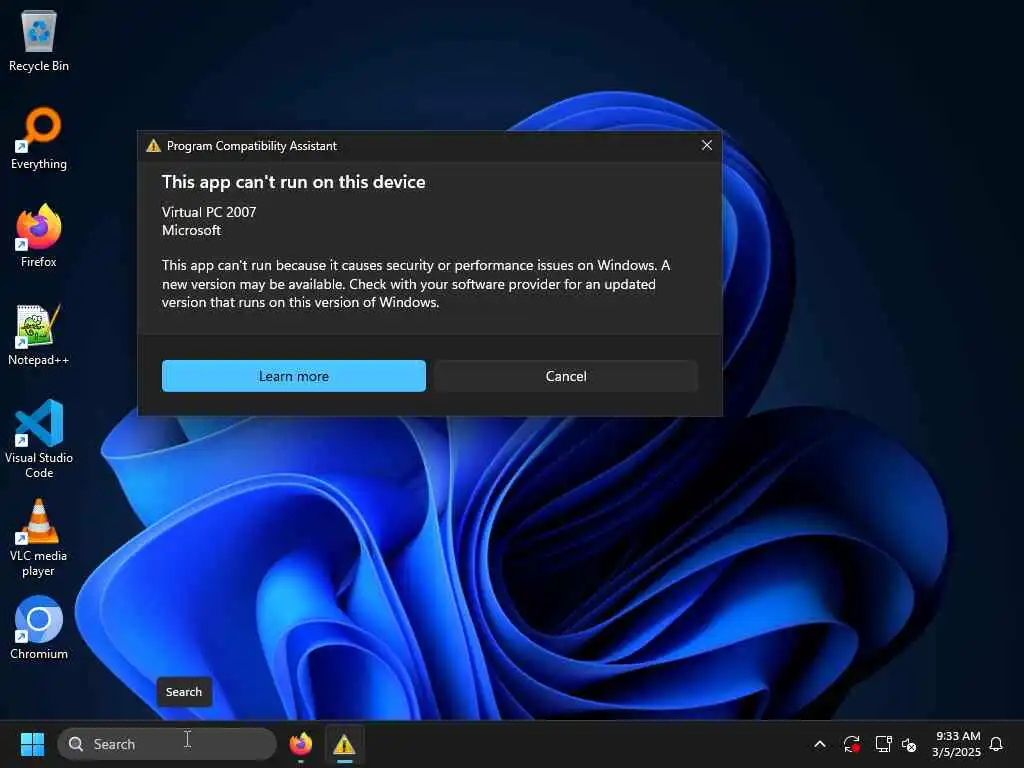Screen dimensions: 1024x768
Task: Open the clock showing 9:33 AM
Action: (x=957, y=744)
